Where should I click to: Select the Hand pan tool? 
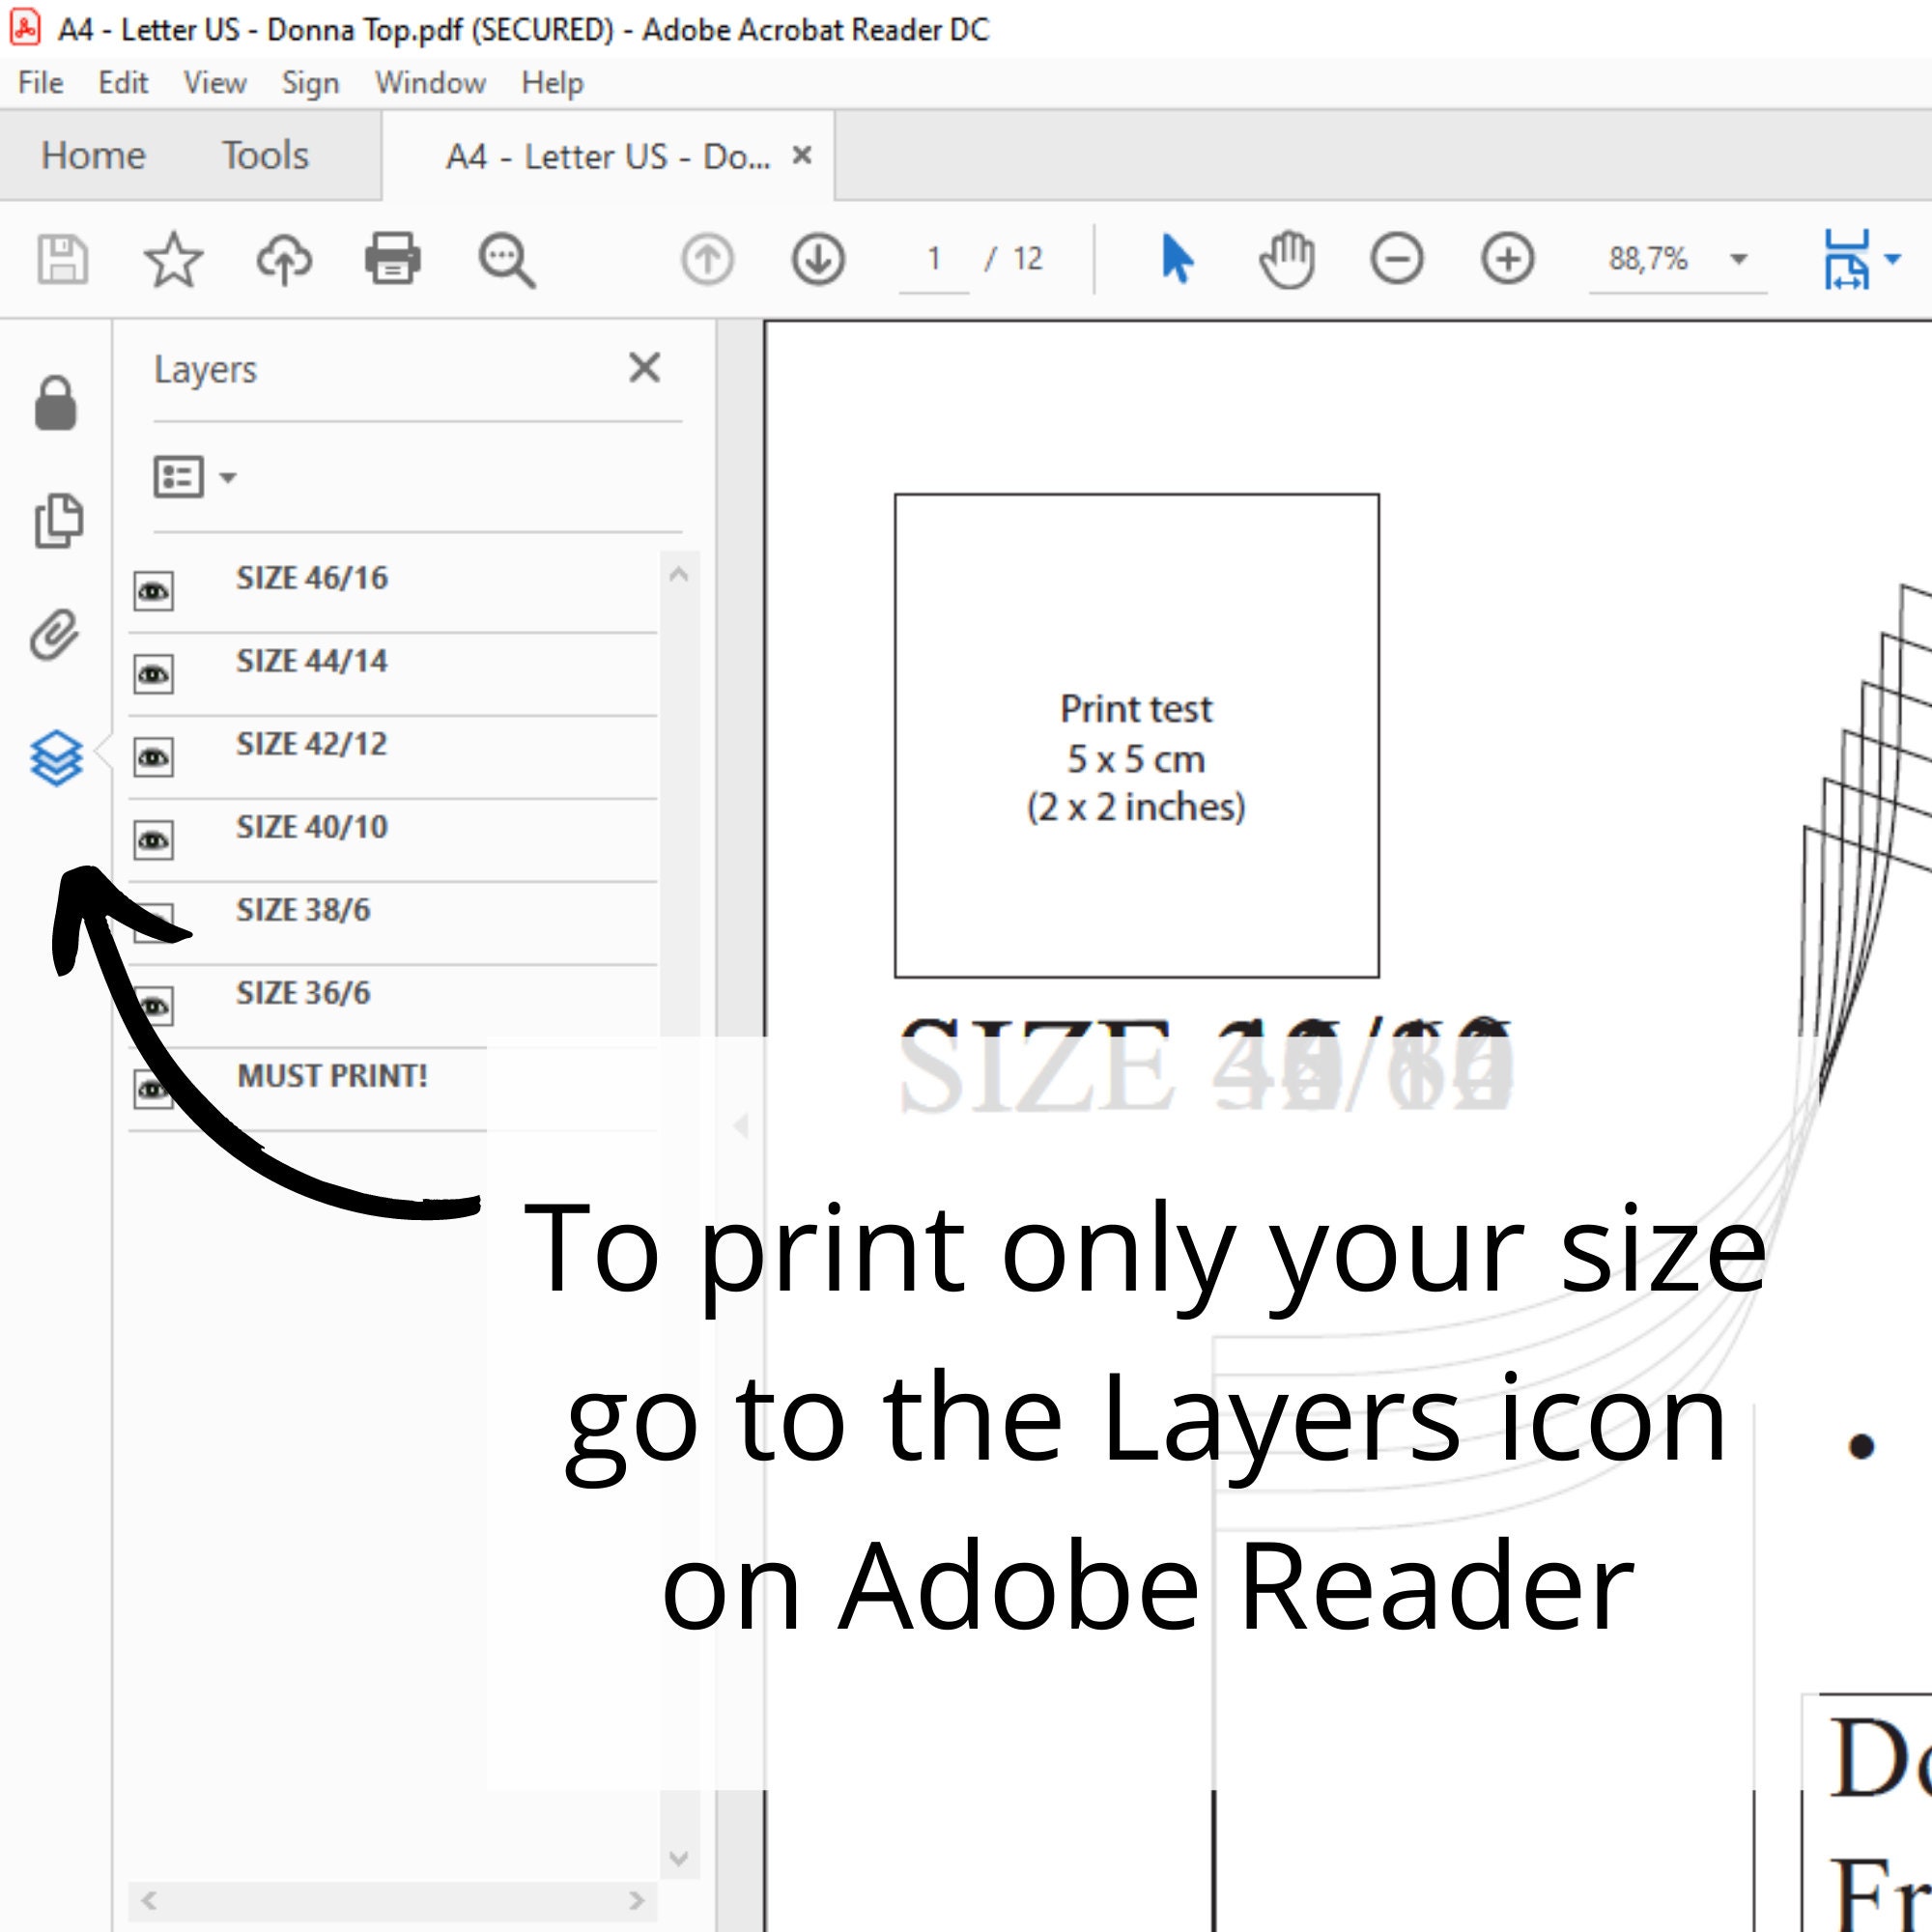coord(1287,259)
